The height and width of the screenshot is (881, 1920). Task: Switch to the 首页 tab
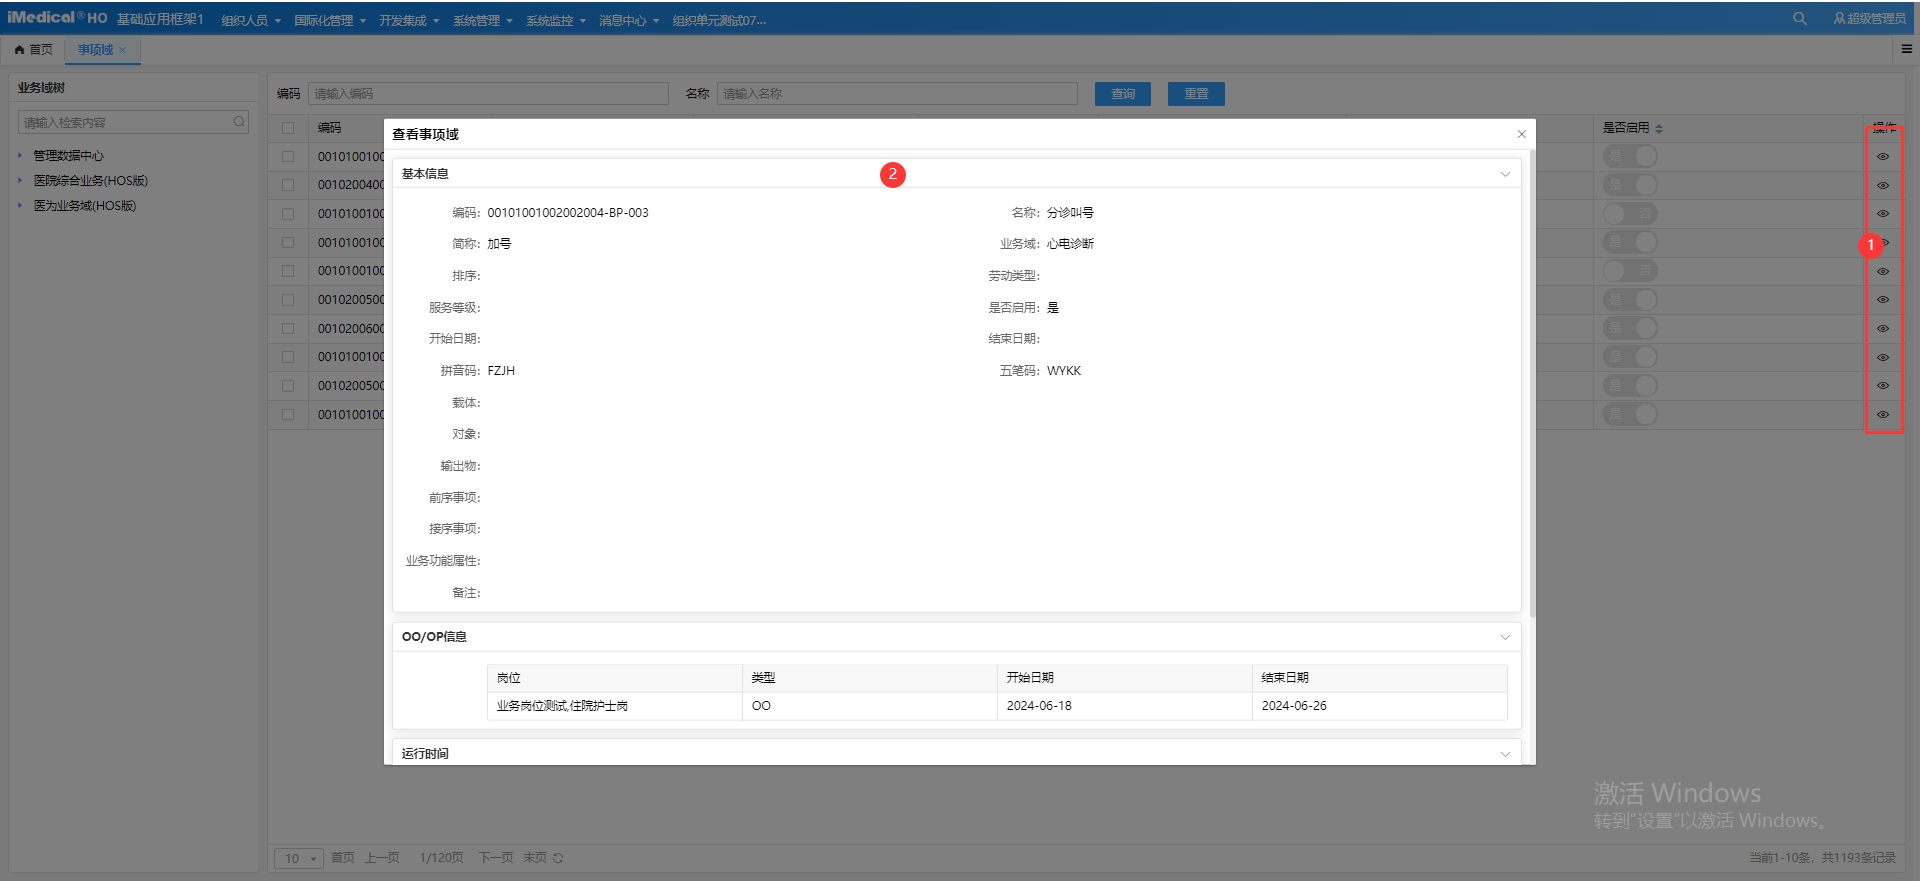[34, 50]
